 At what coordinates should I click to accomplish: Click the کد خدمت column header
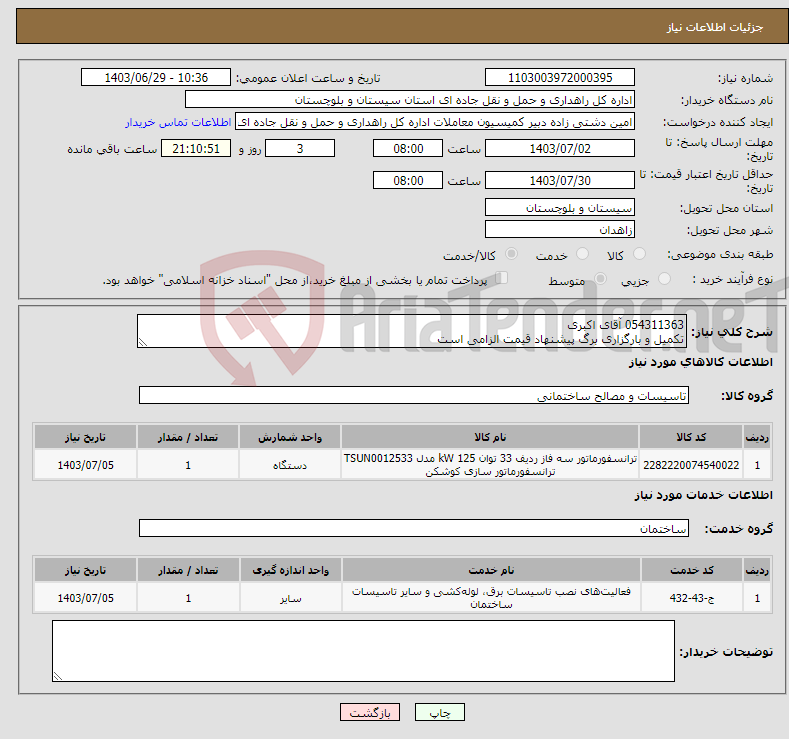(691, 570)
